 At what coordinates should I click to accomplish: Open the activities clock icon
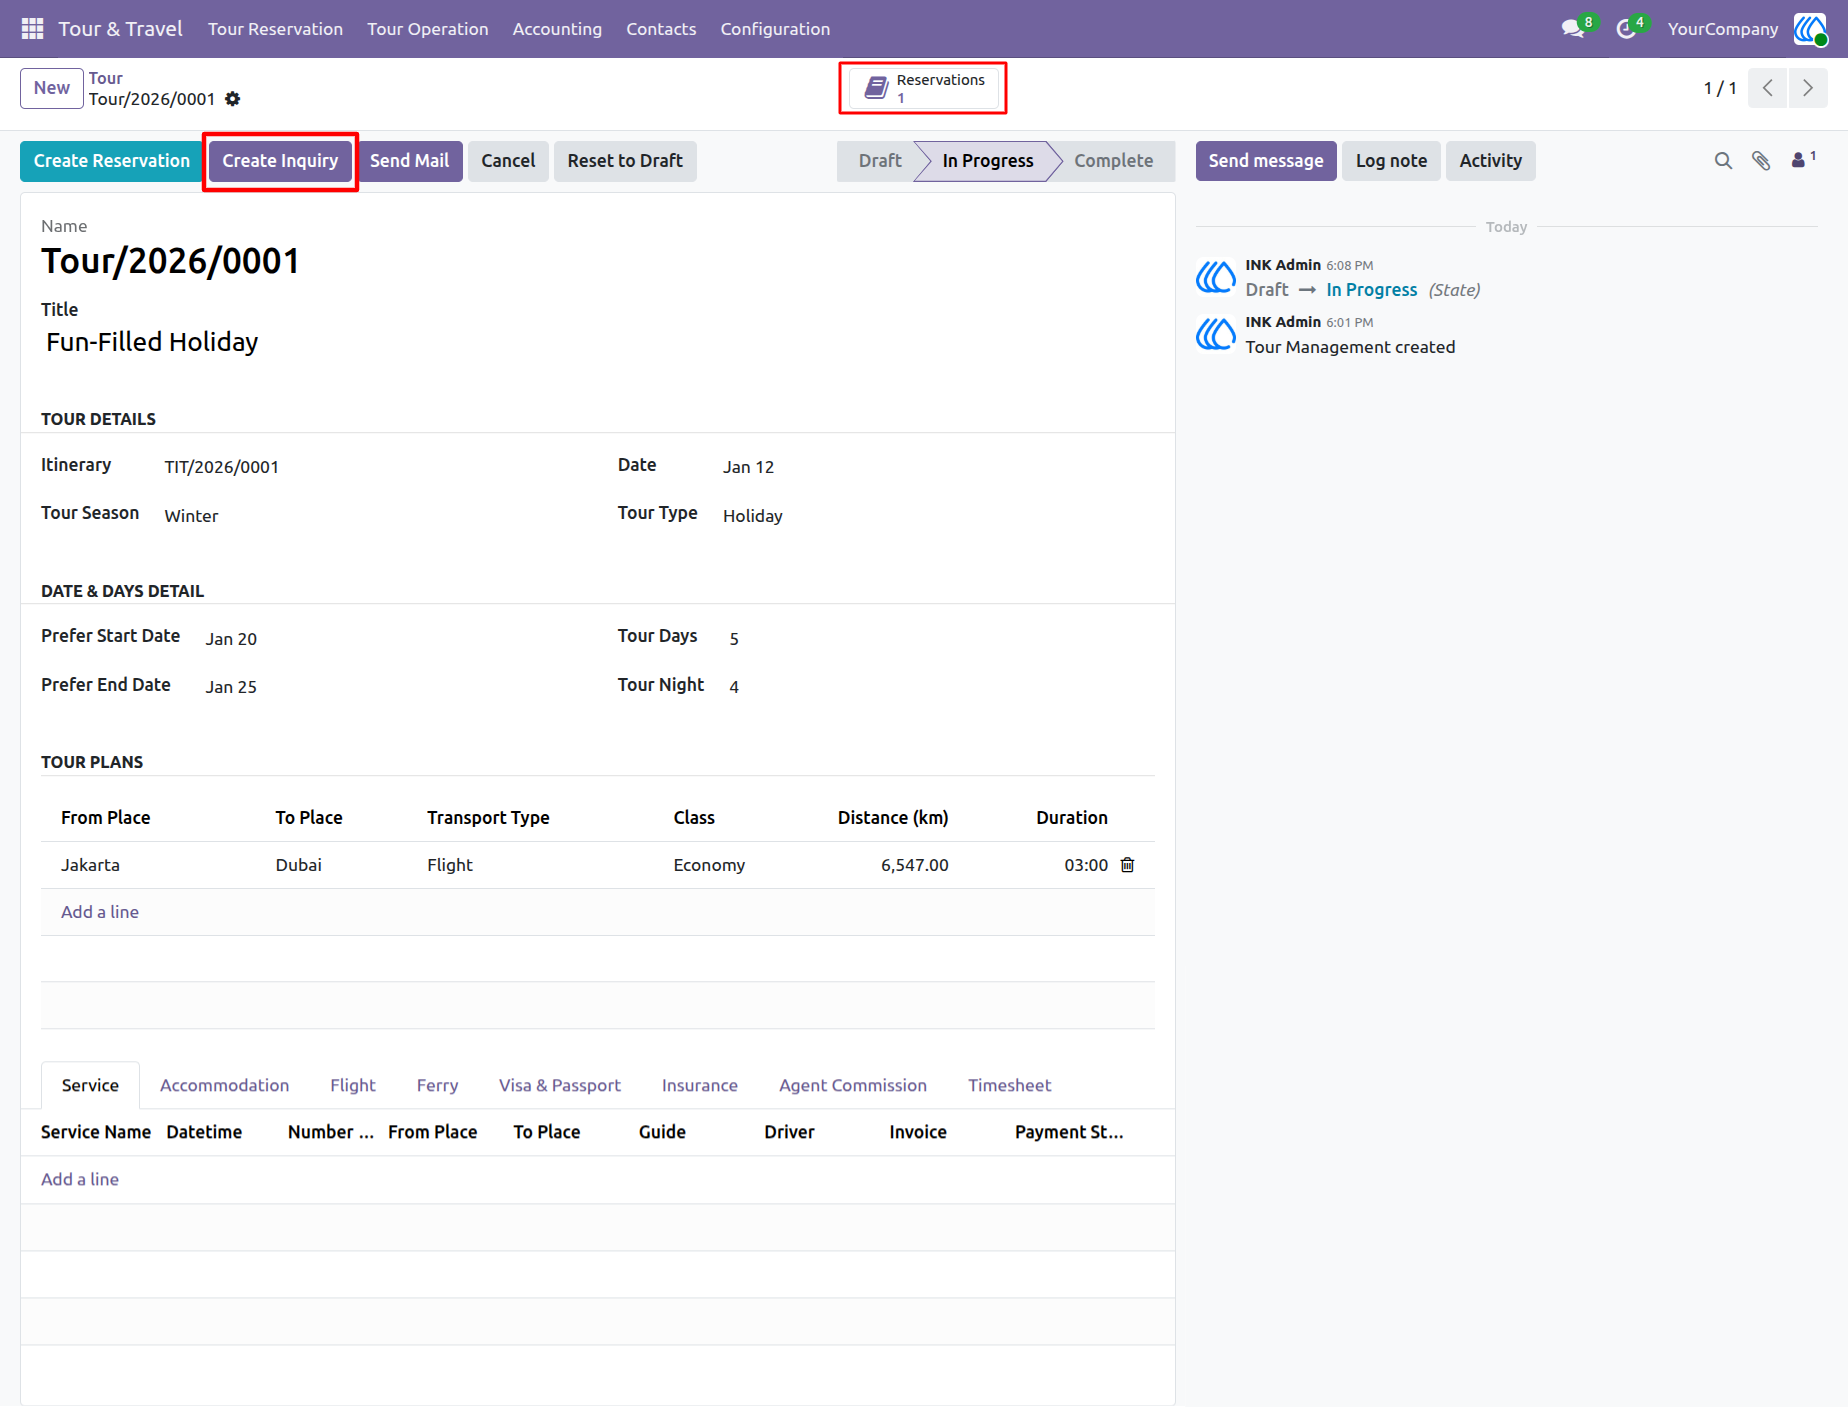click(x=1627, y=29)
